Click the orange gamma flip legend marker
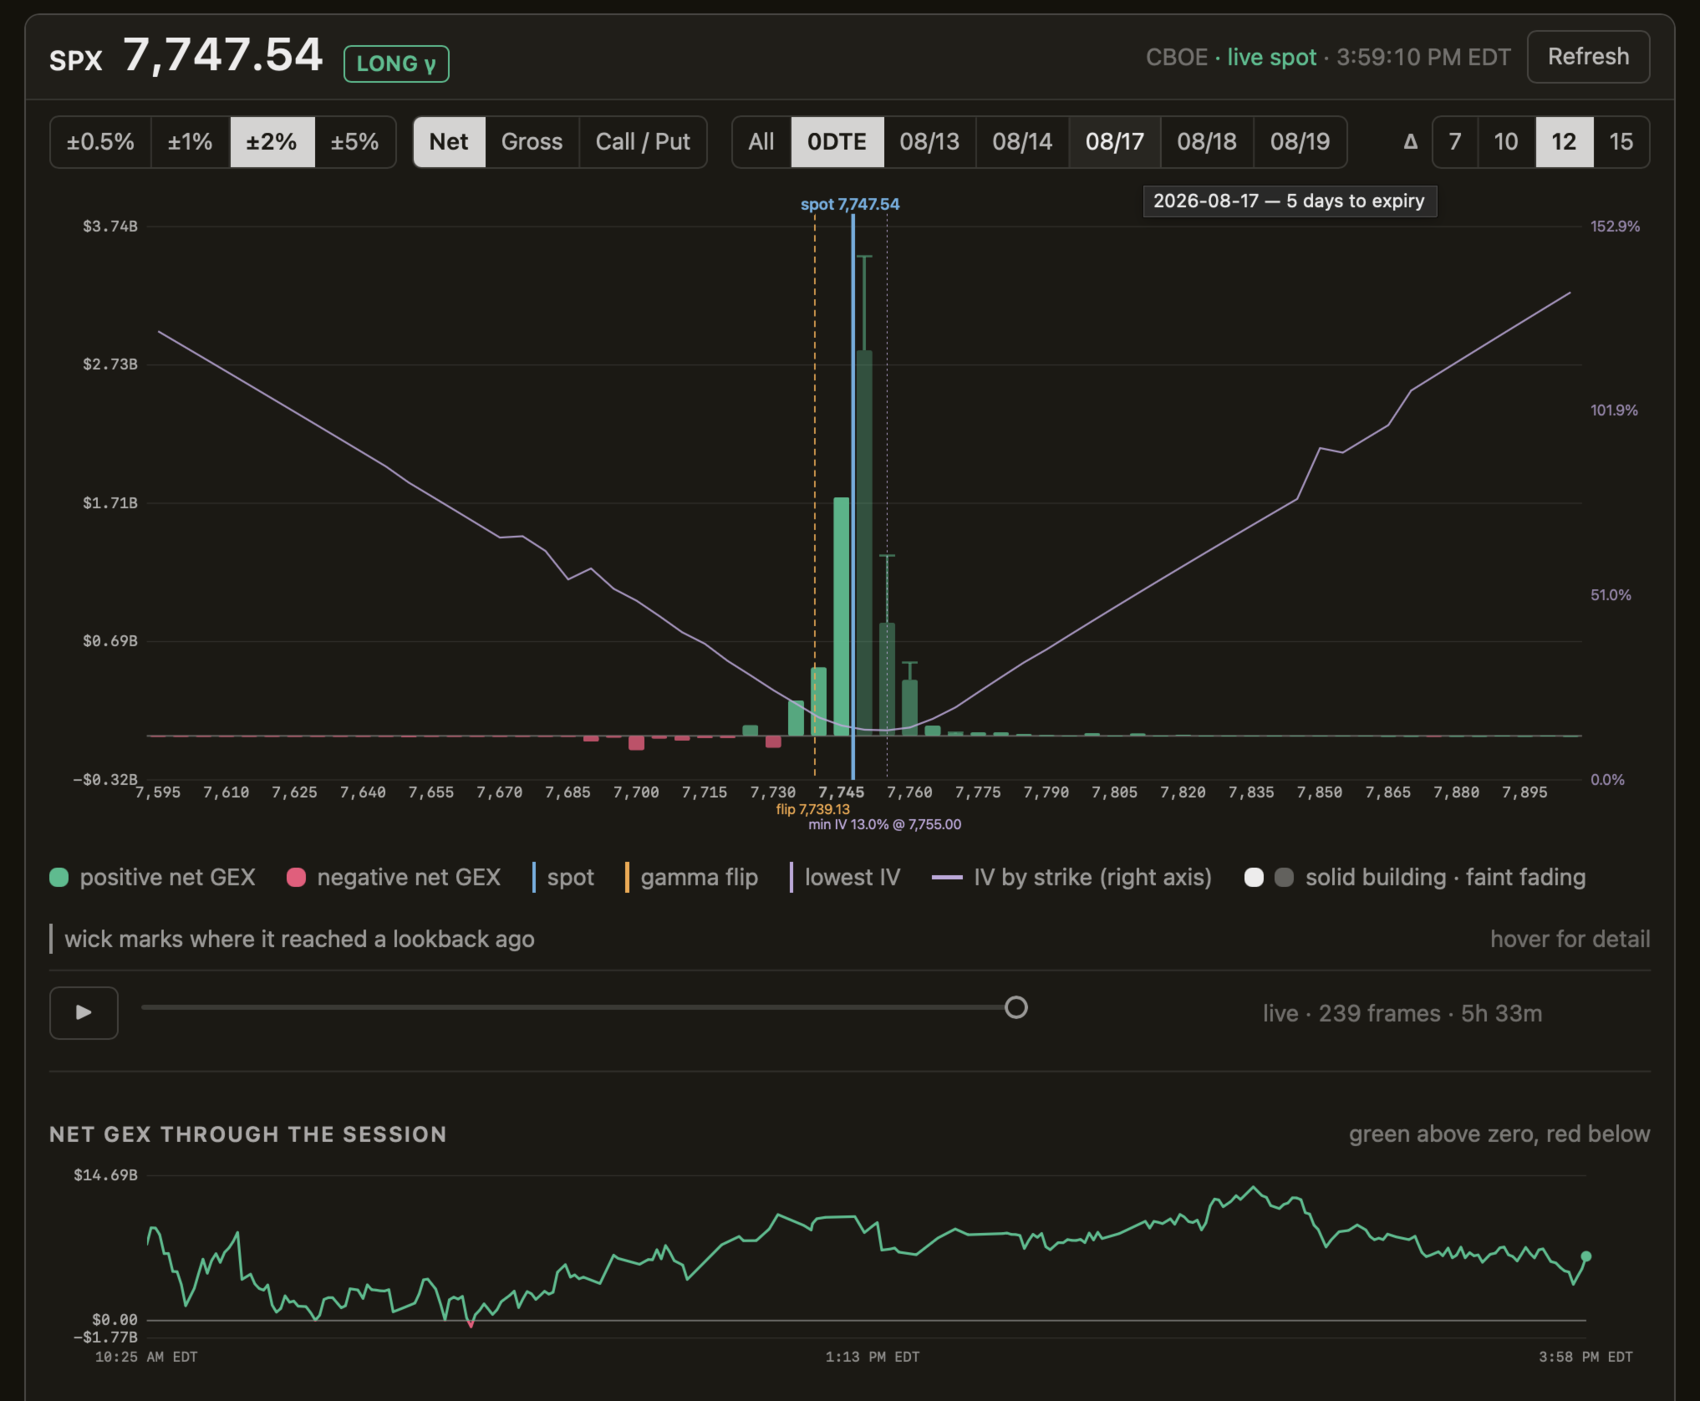Image resolution: width=1700 pixels, height=1401 pixels. click(627, 878)
